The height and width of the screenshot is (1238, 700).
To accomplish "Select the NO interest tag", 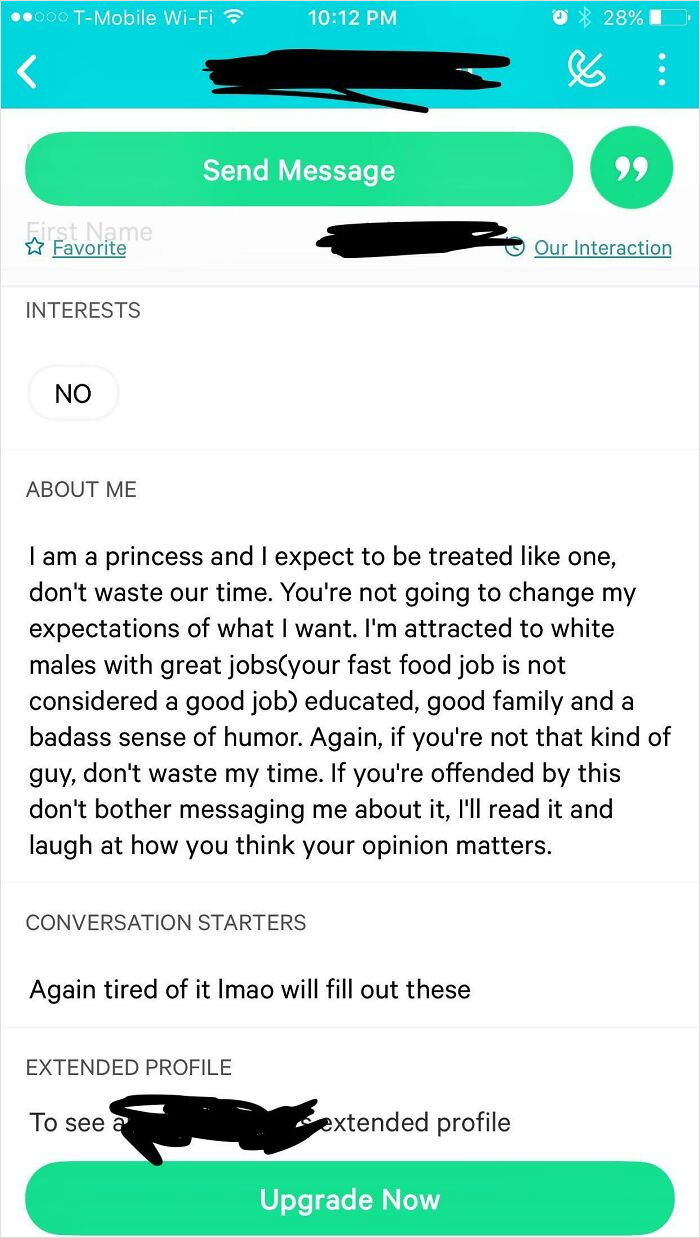I will click(73, 394).
